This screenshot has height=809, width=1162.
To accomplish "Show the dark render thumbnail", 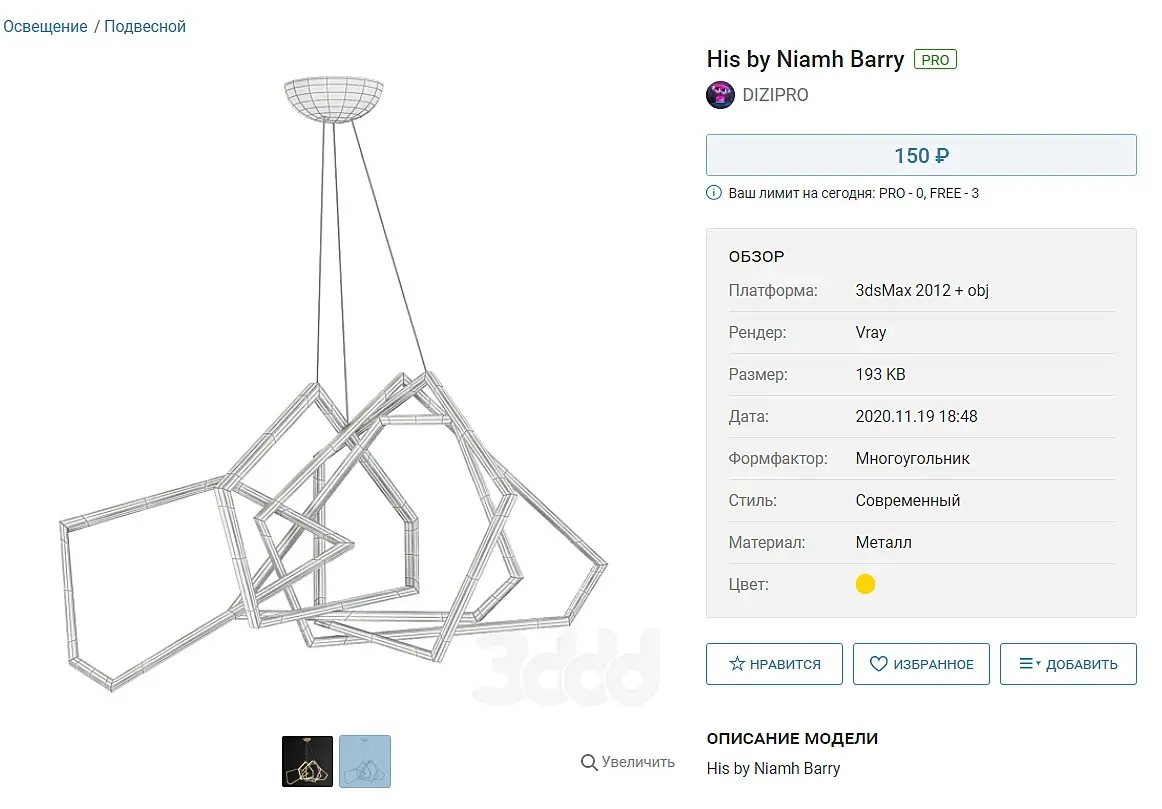I will [x=307, y=761].
